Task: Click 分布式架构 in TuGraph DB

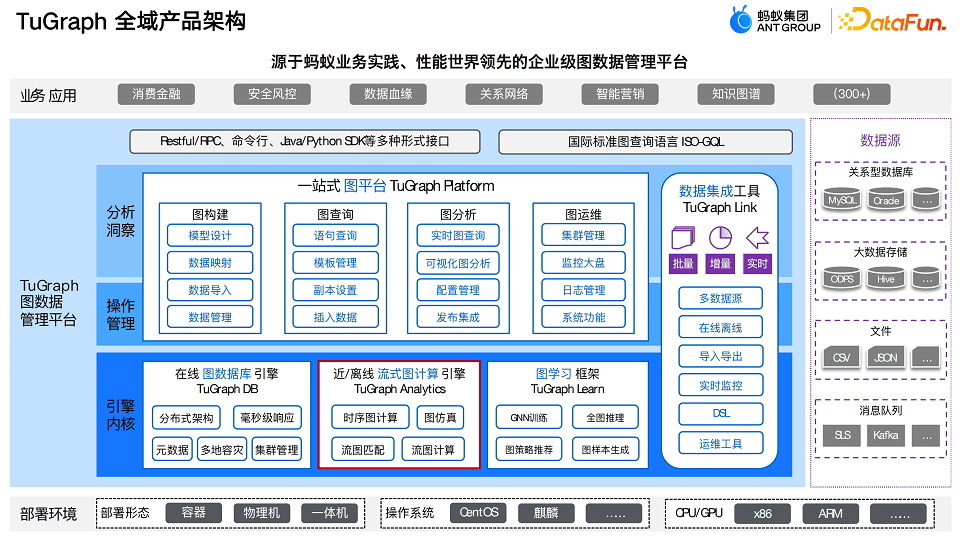Action: tap(186, 418)
